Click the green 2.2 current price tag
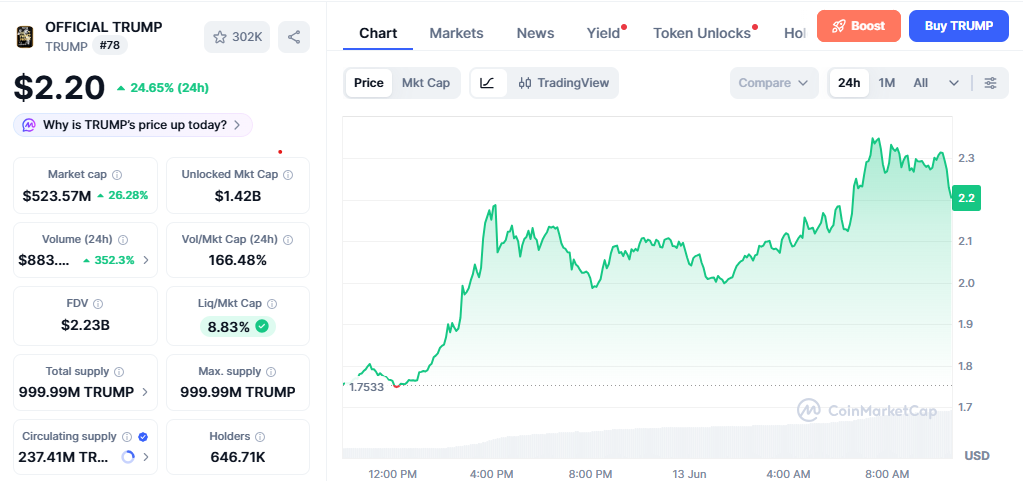 (966, 198)
